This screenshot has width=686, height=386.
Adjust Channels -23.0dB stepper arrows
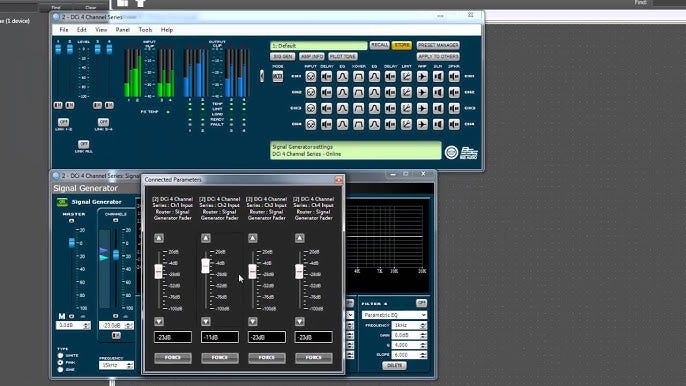[129, 326]
